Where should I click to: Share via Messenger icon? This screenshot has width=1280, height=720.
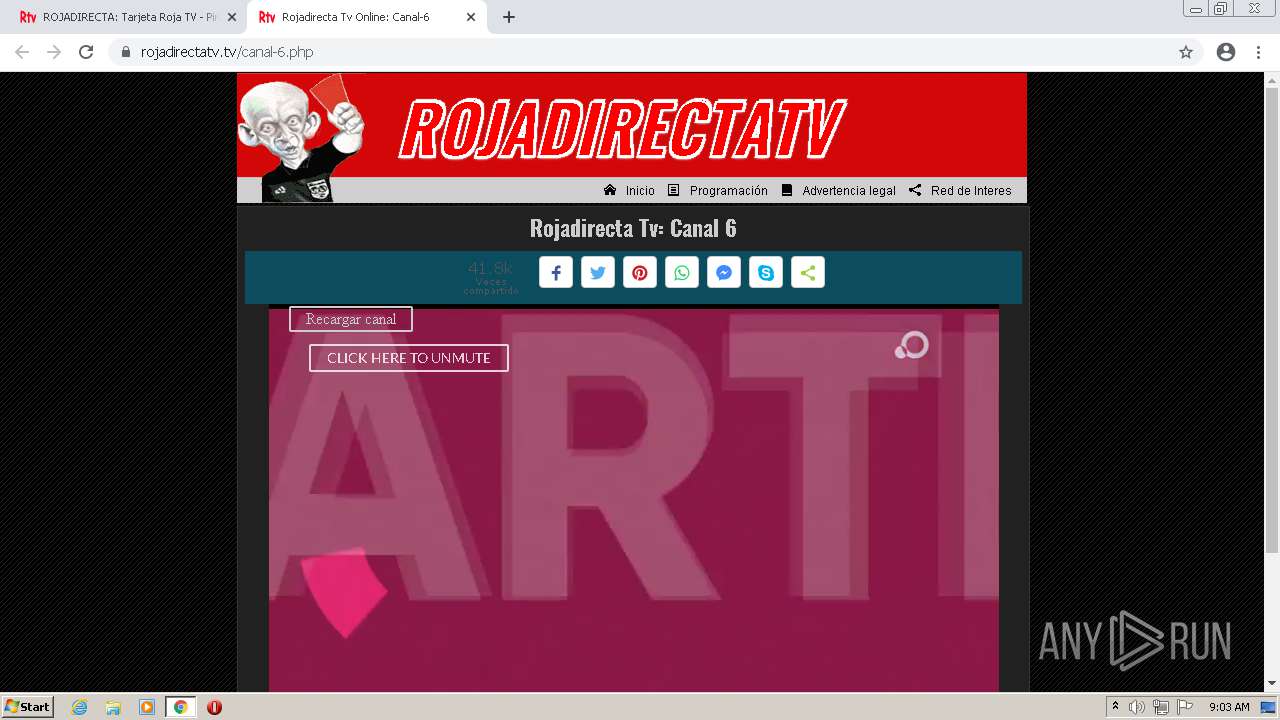724,273
